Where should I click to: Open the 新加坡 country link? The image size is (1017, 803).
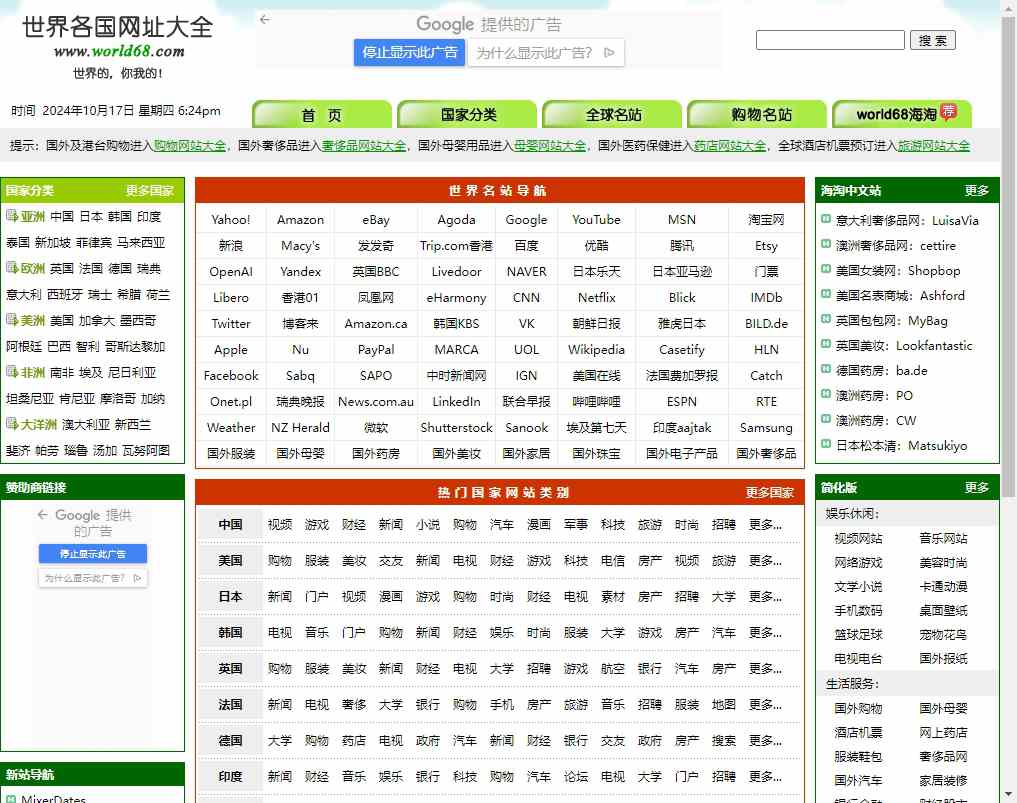coord(52,242)
